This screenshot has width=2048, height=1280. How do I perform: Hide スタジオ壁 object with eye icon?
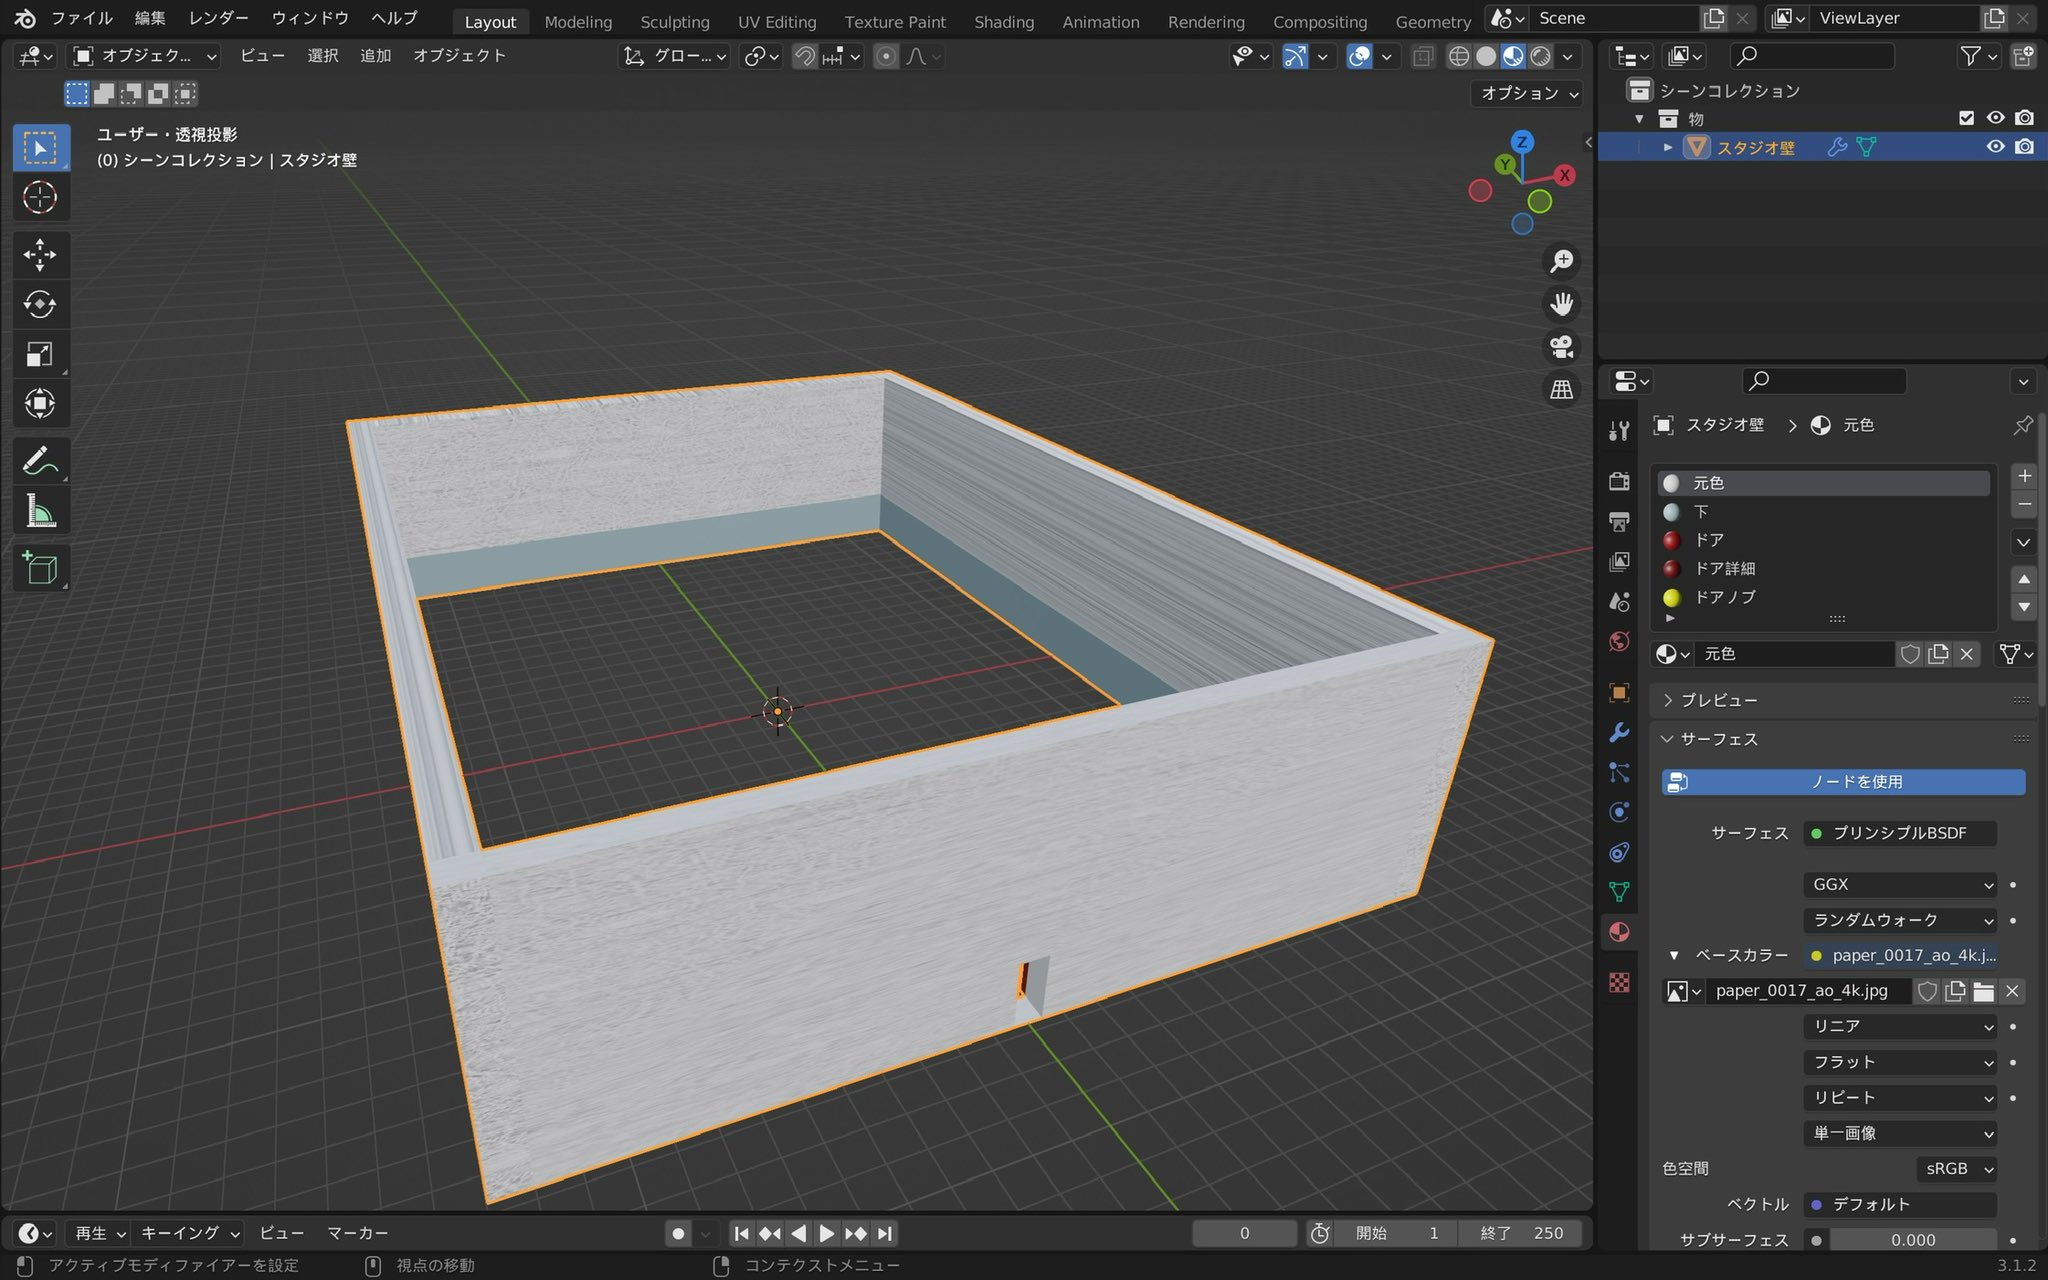pos(1995,147)
